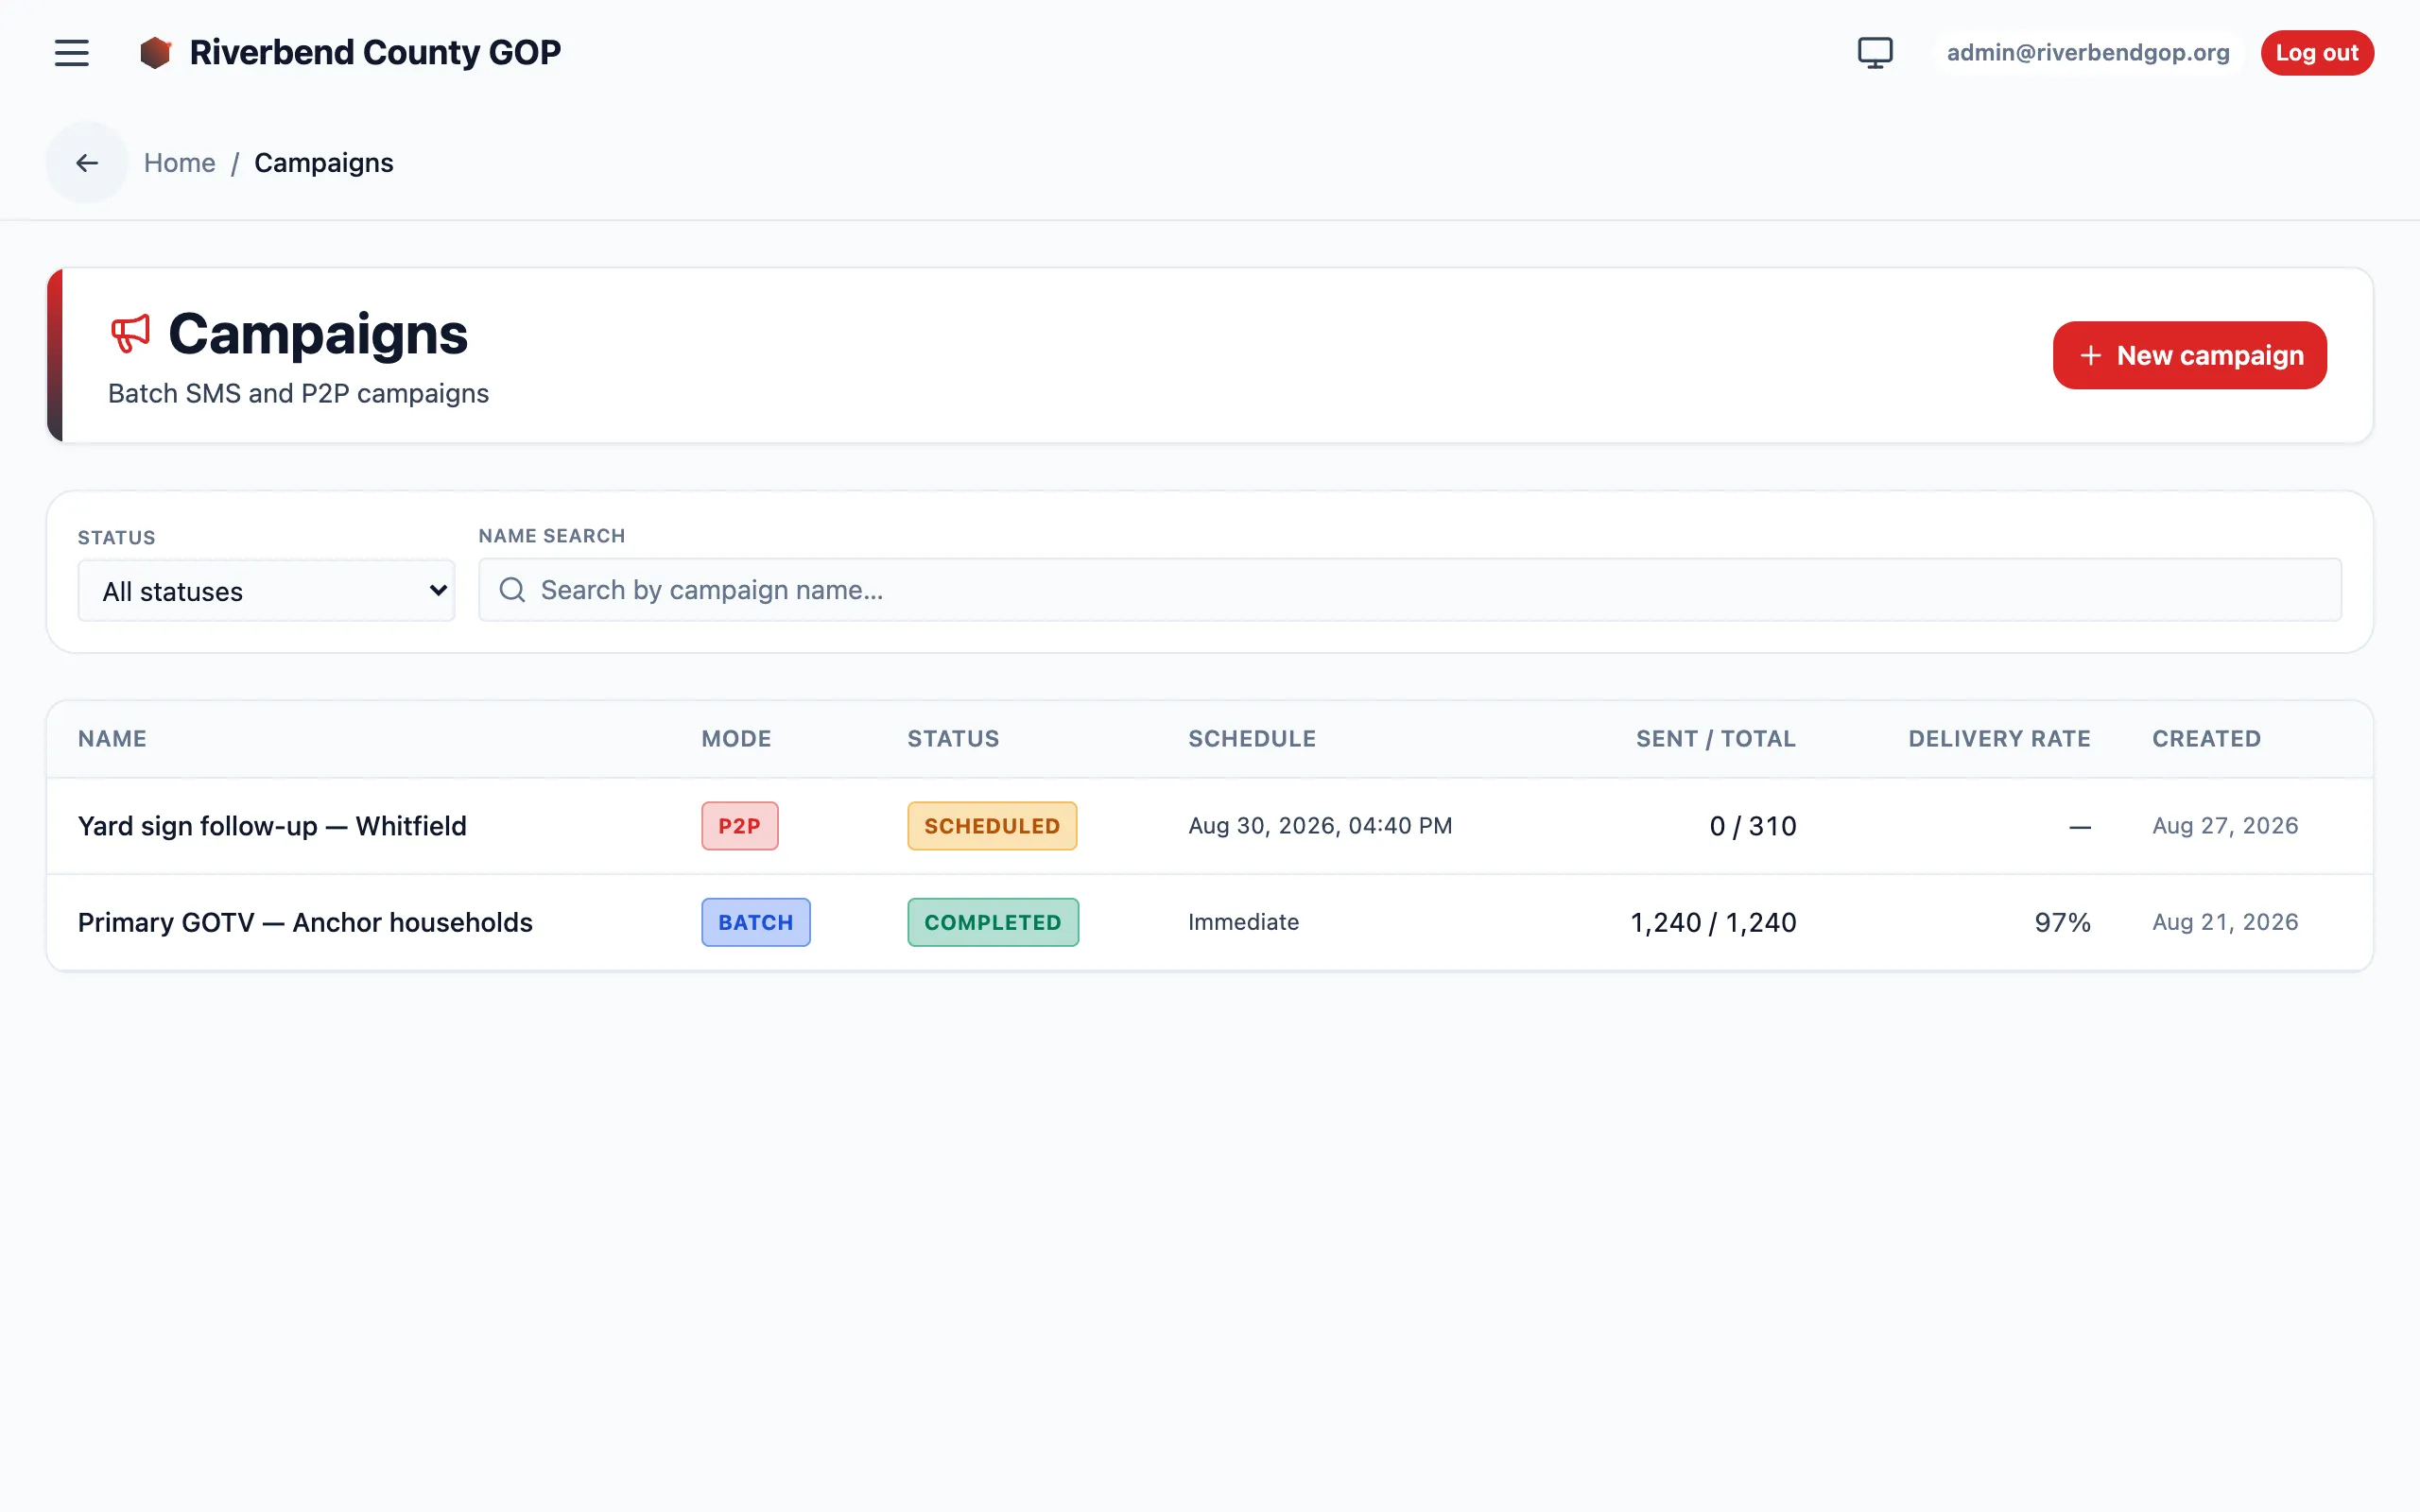This screenshot has height=1512, width=2420.
Task: Toggle the monitor display theme icon
Action: (1875, 52)
